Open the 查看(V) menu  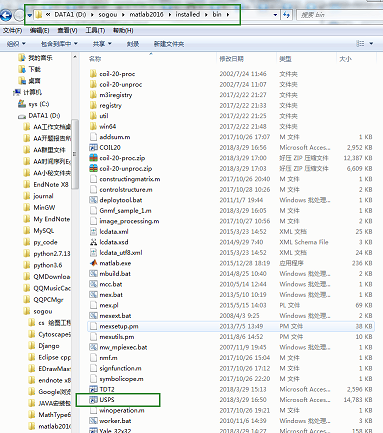tap(67, 30)
